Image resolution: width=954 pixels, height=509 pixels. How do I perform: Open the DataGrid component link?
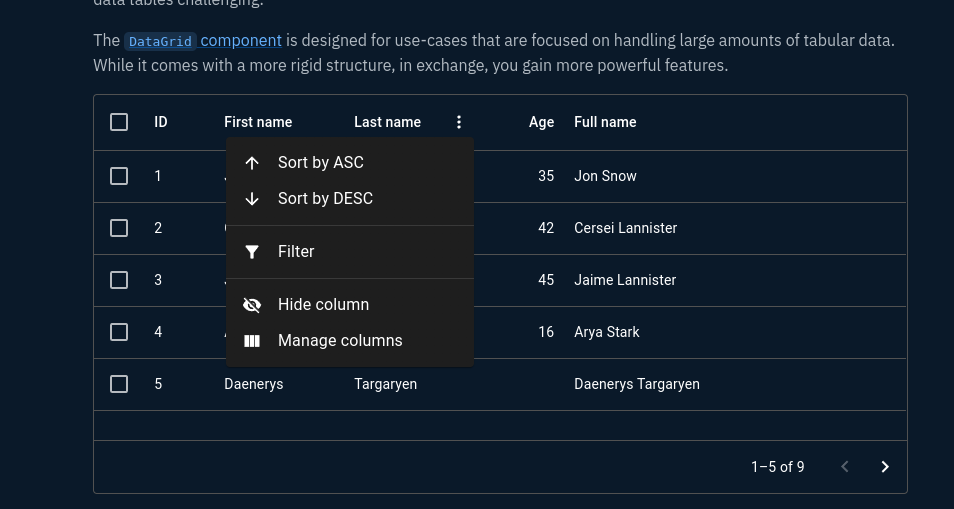pyautogui.click(x=203, y=41)
